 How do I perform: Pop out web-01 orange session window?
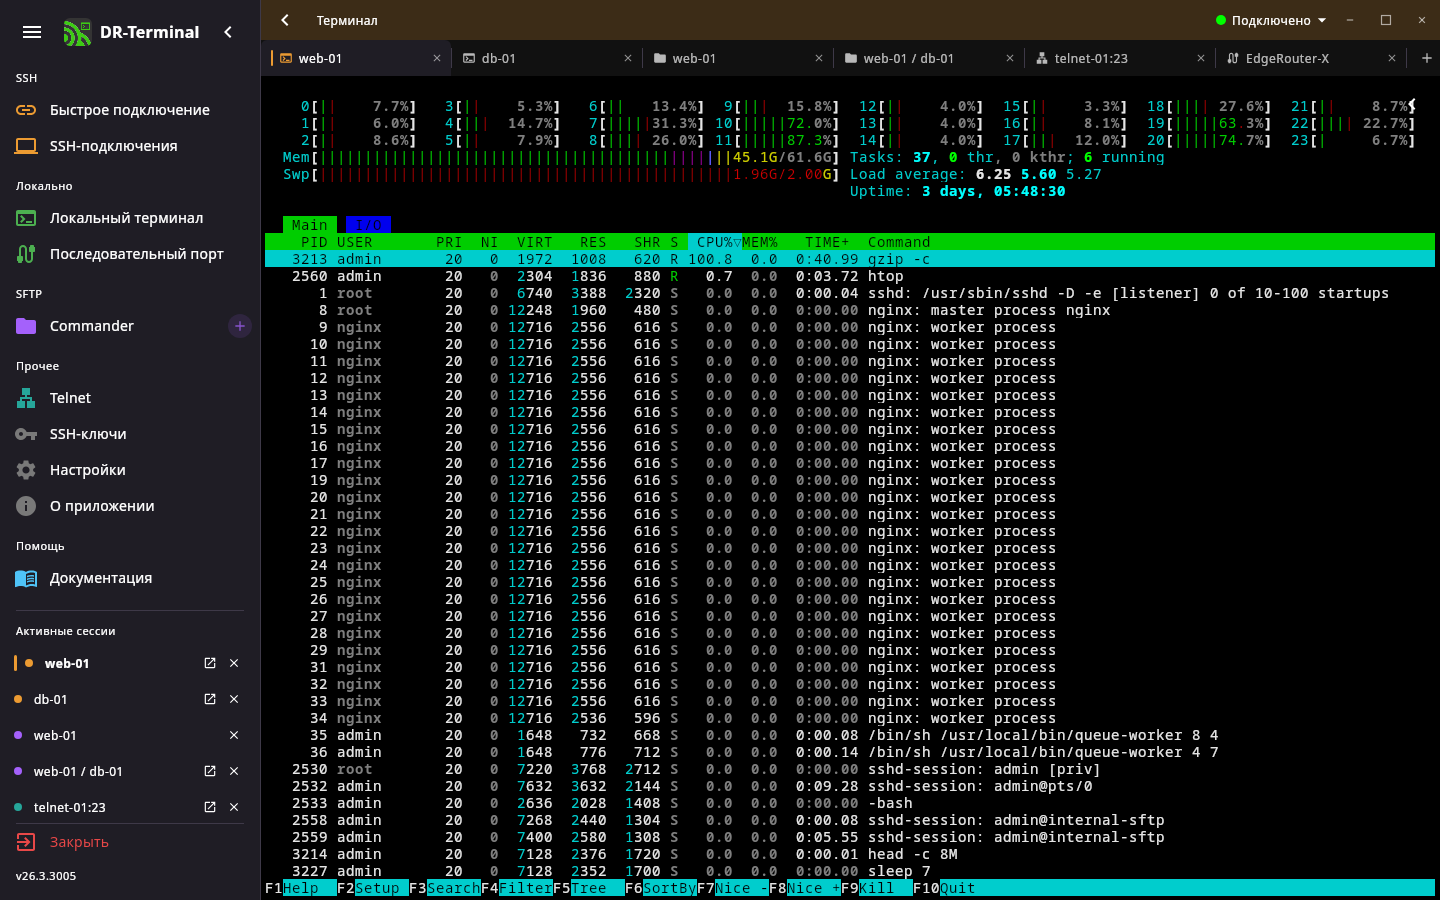210,663
